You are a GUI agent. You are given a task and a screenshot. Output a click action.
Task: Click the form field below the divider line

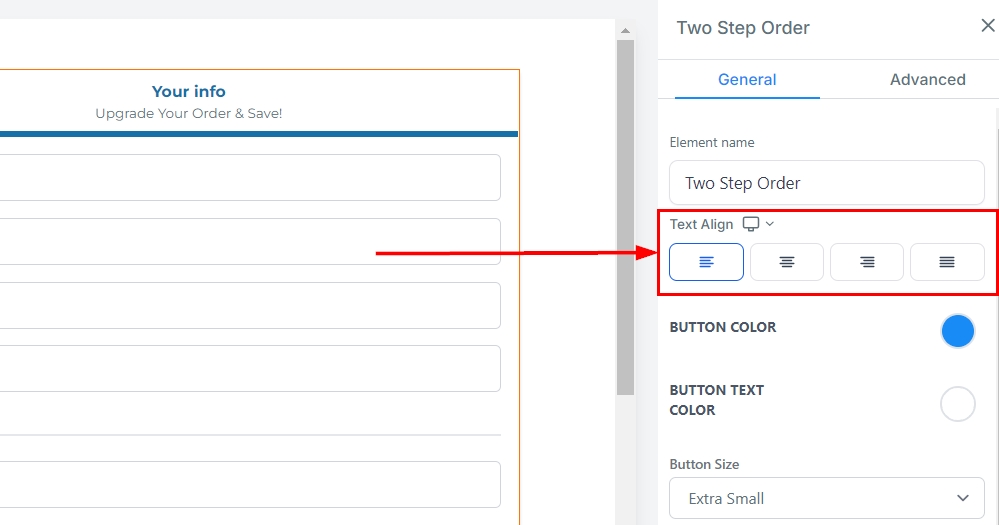[x=250, y=485]
